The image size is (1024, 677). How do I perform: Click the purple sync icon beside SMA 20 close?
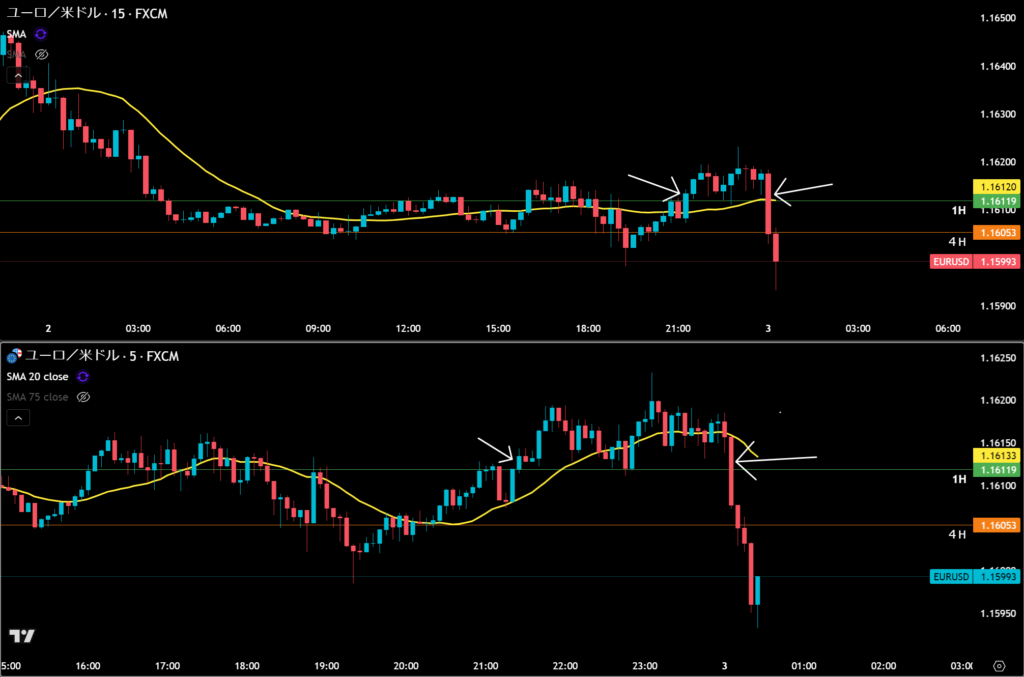[83, 376]
